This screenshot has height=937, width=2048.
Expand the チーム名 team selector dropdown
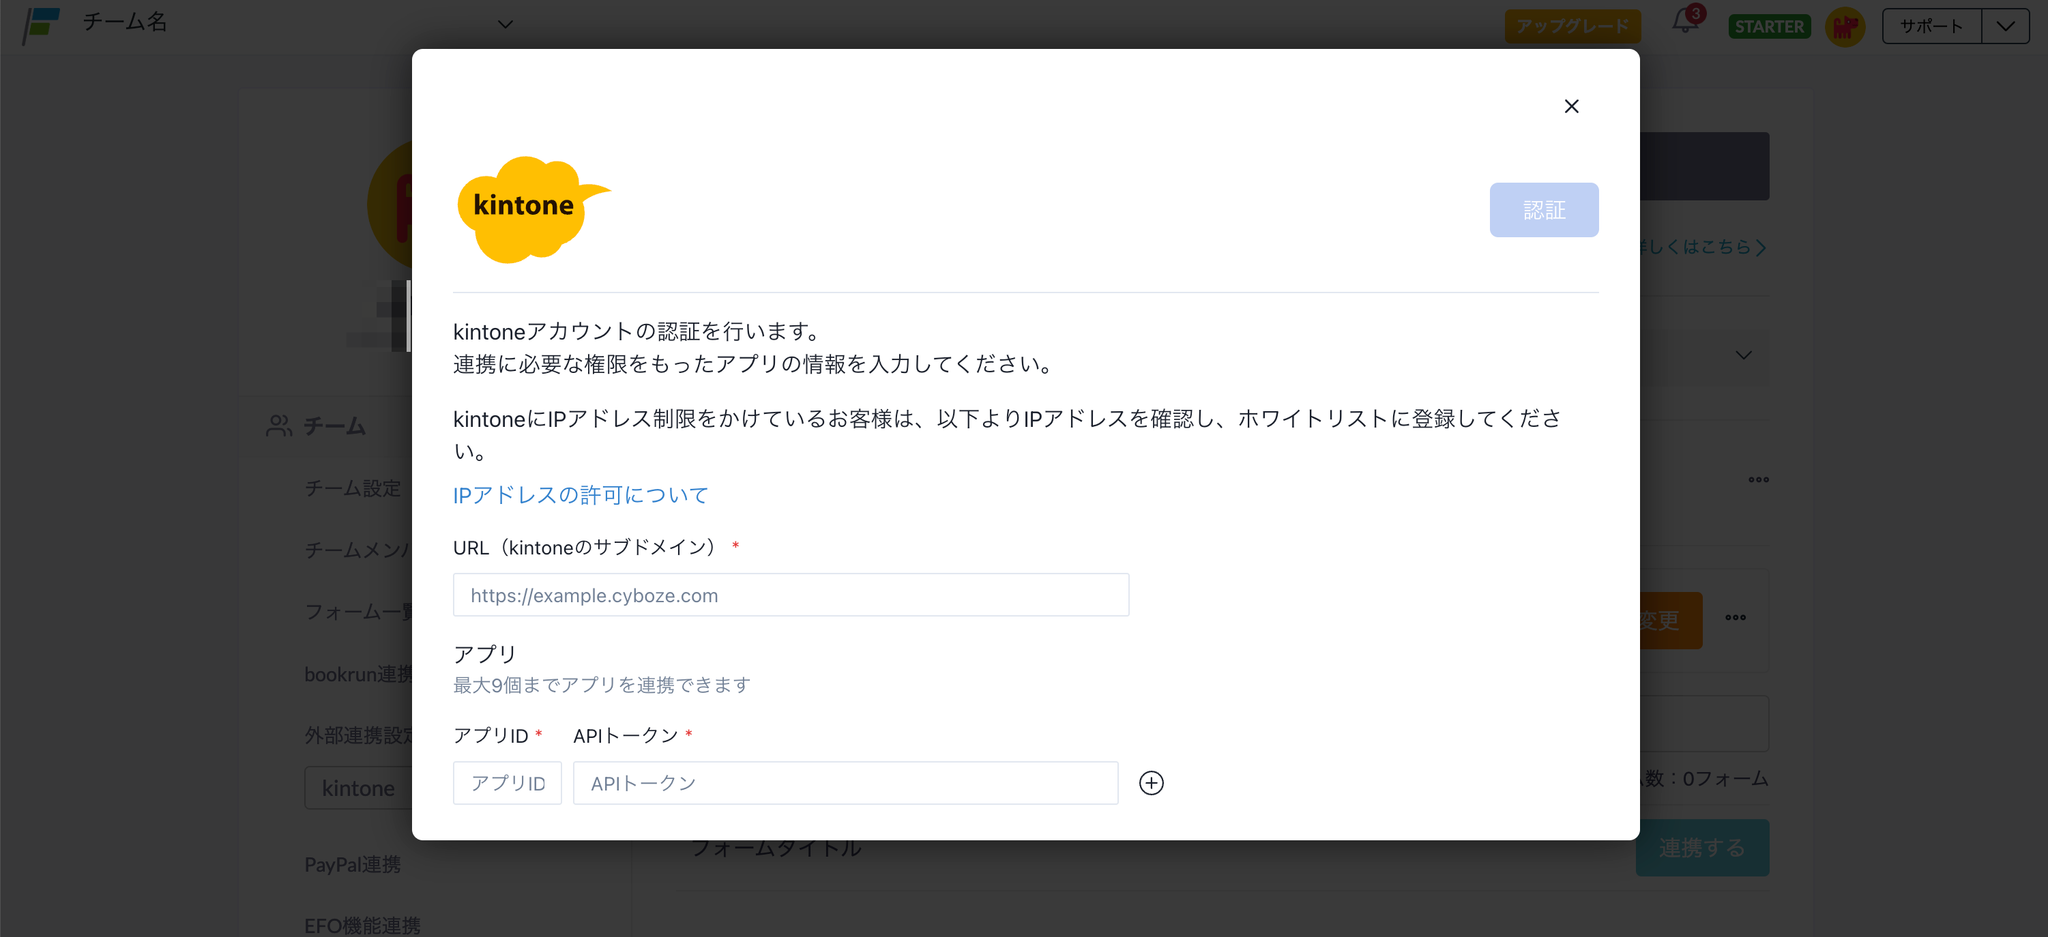pos(505,24)
